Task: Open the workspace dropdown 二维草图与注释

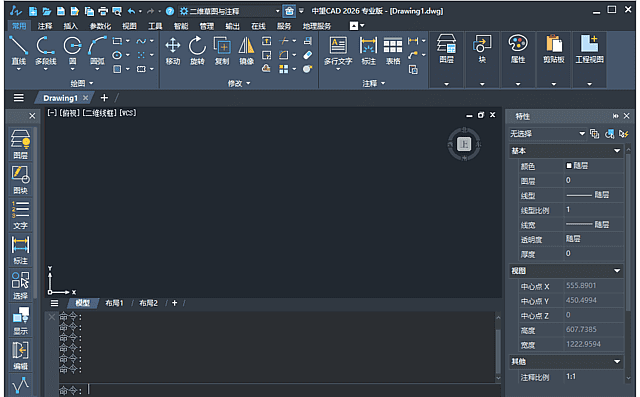Action: 230,11
